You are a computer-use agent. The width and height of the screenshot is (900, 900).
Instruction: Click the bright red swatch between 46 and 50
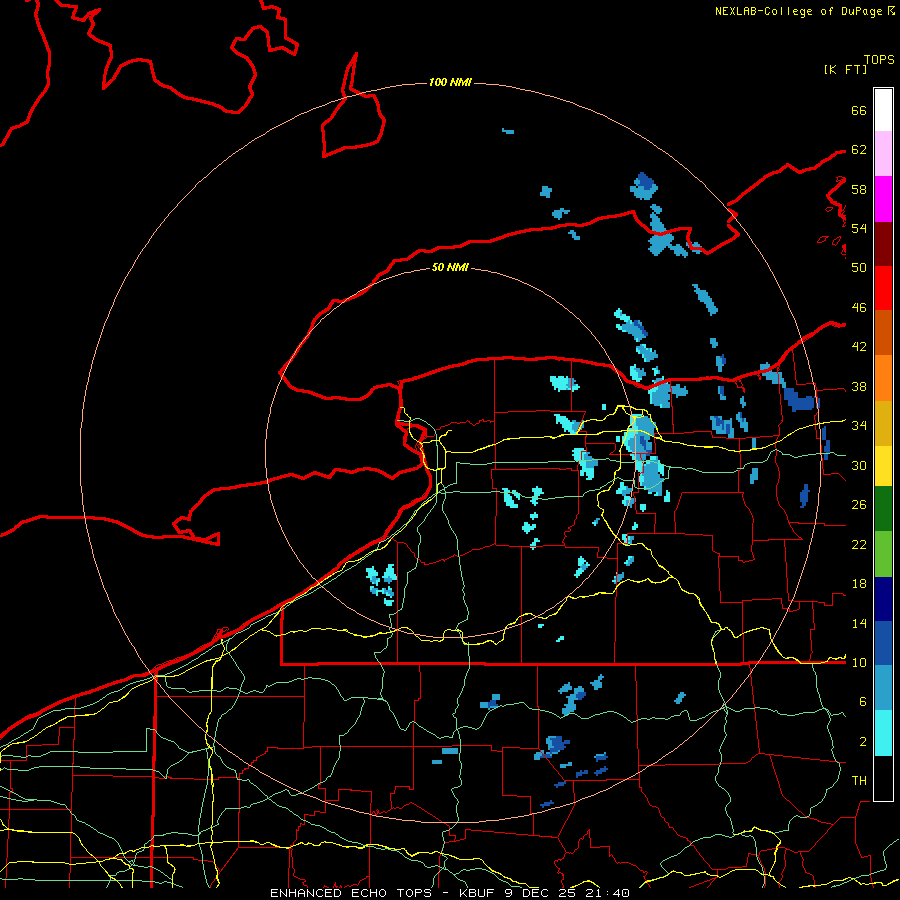click(x=883, y=288)
